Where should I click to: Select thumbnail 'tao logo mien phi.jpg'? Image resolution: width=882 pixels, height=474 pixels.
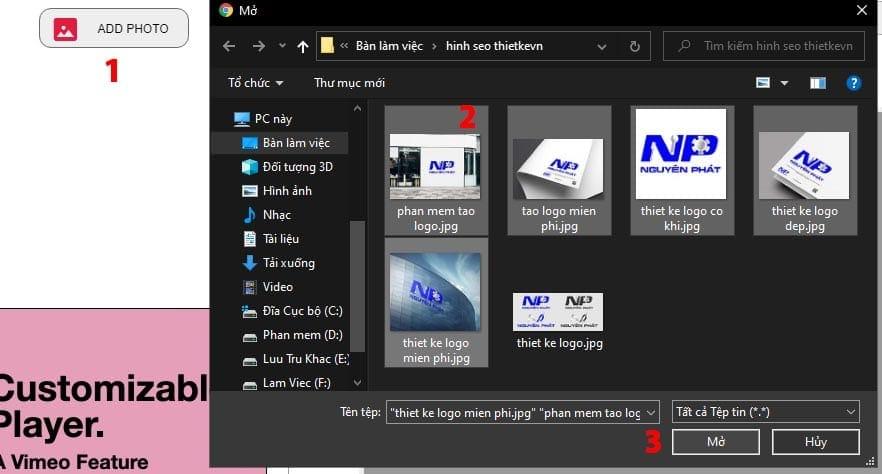tap(559, 170)
